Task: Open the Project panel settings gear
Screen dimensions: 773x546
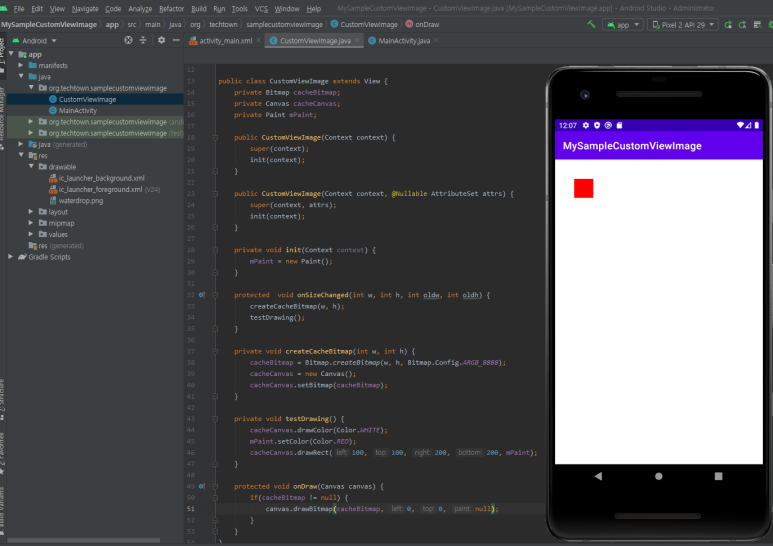Action: (x=161, y=40)
